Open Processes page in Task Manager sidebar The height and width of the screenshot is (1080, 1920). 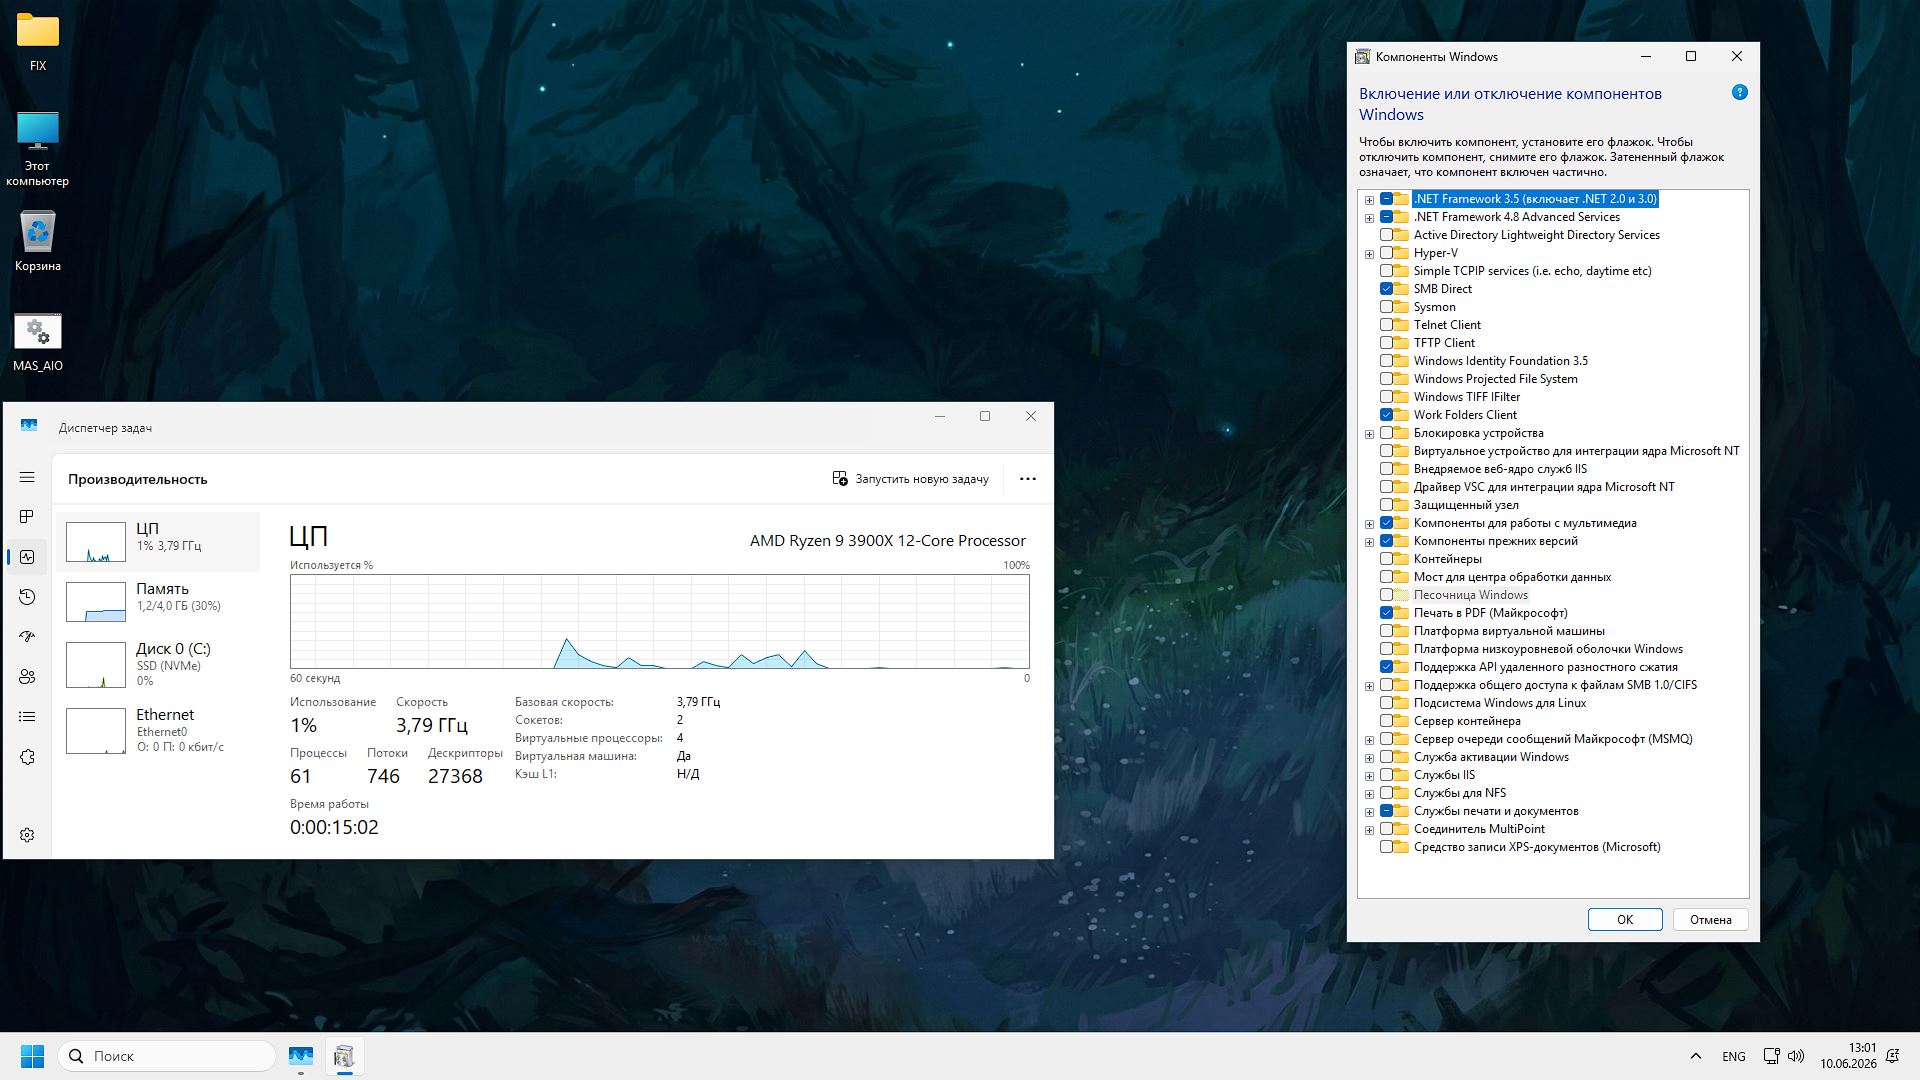pyautogui.click(x=27, y=517)
